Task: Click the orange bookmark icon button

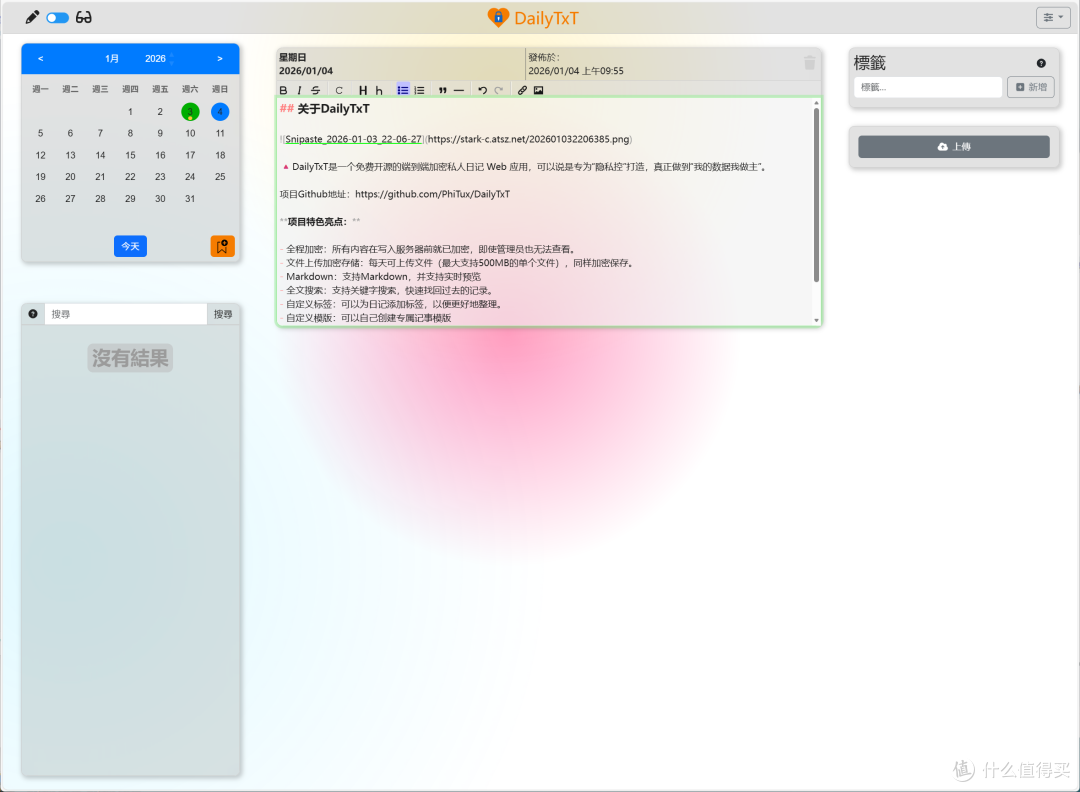Action: [x=222, y=246]
